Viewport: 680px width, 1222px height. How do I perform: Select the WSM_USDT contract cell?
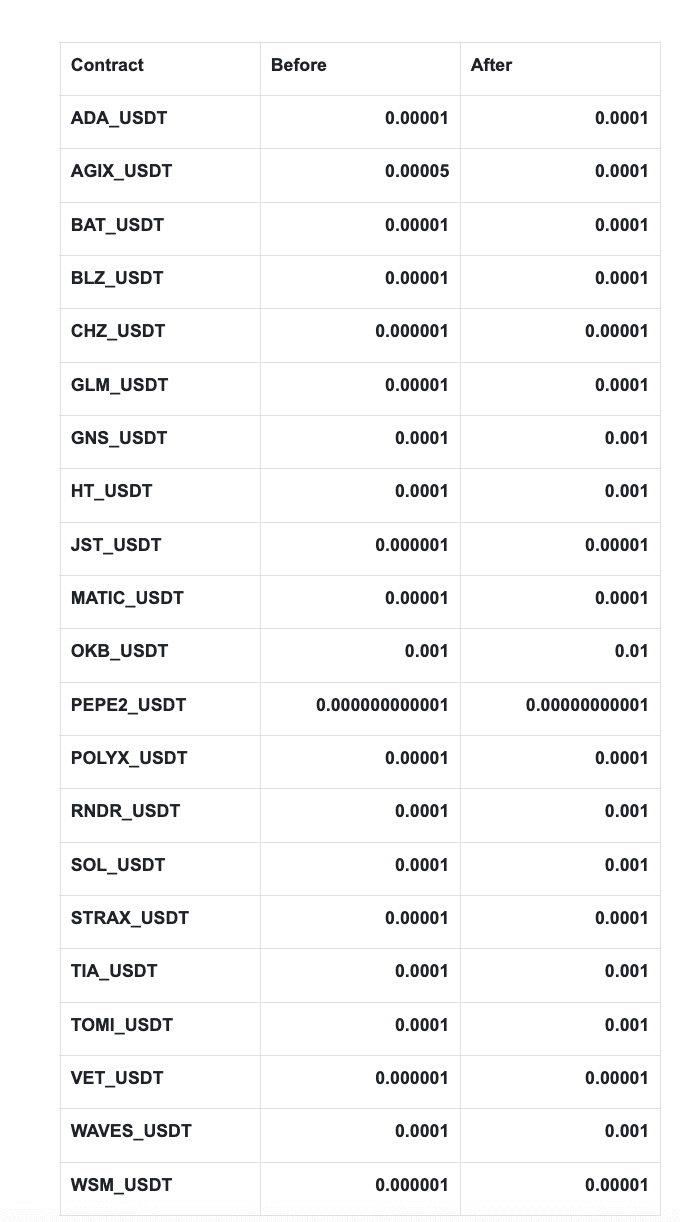click(x=121, y=1185)
